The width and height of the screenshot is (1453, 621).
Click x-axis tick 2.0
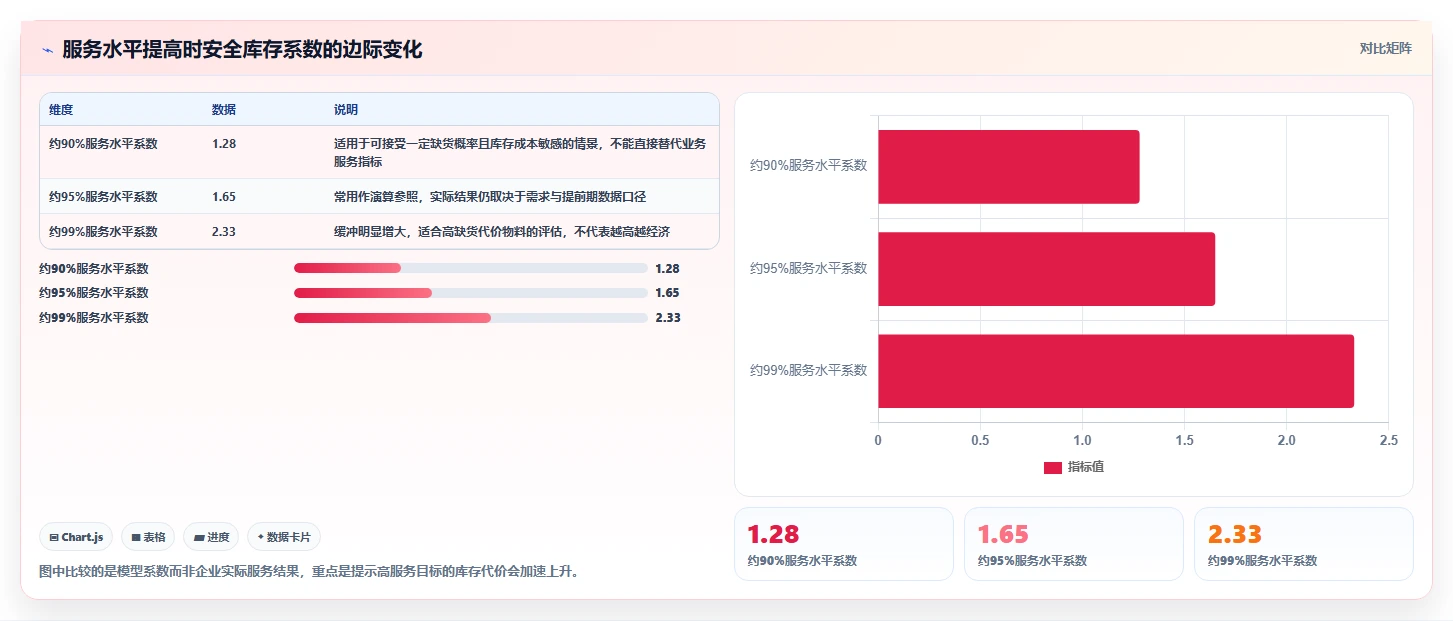point(1286,440)
